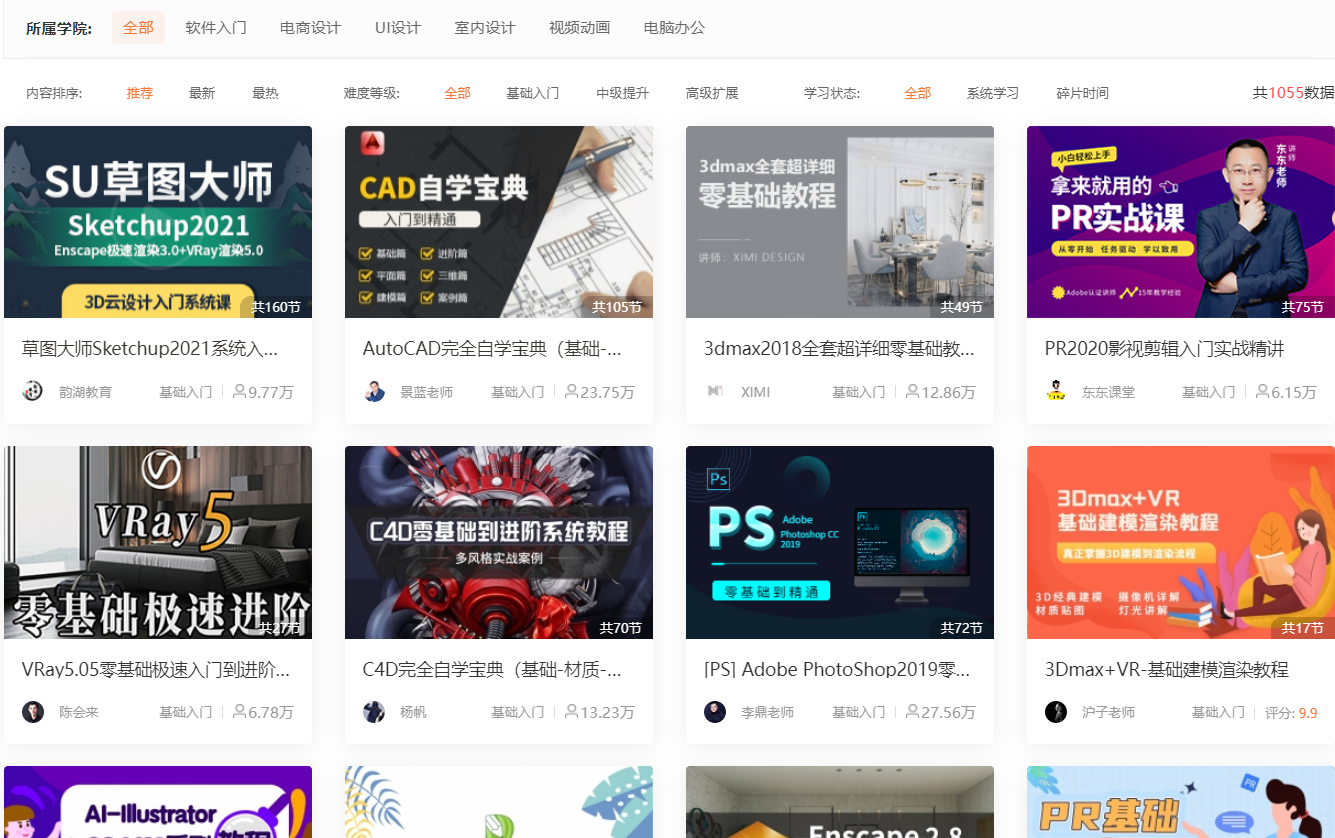Click the 评分: 9.9 rating text

1291,713
